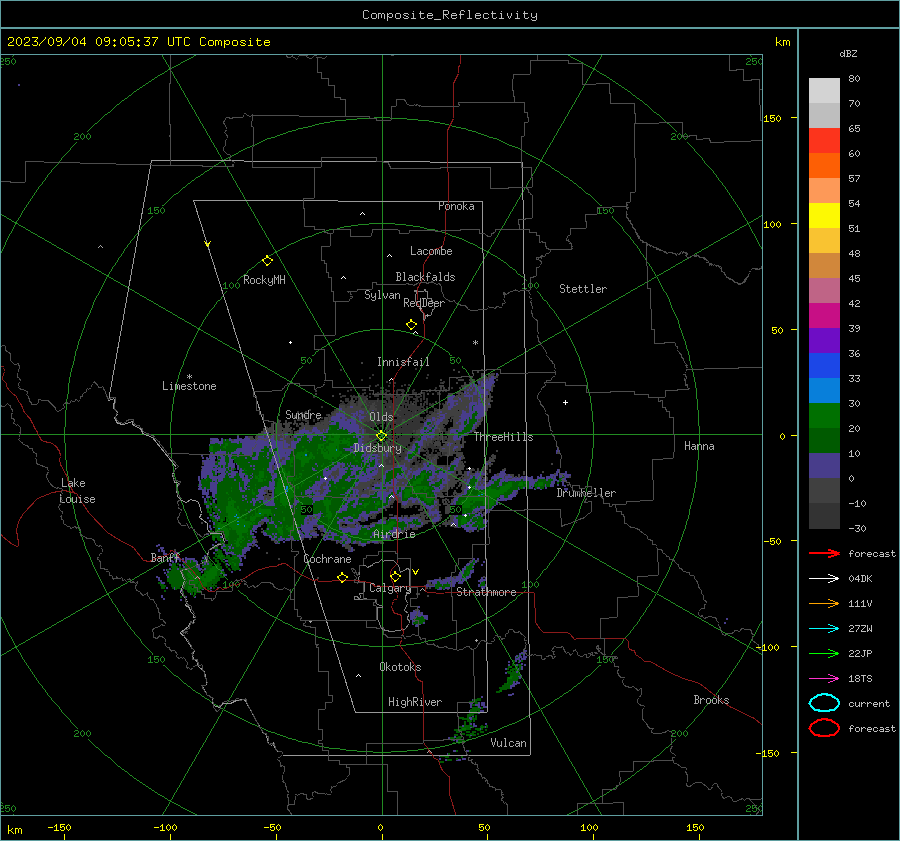Click the Stettler city label

(583, 289)
